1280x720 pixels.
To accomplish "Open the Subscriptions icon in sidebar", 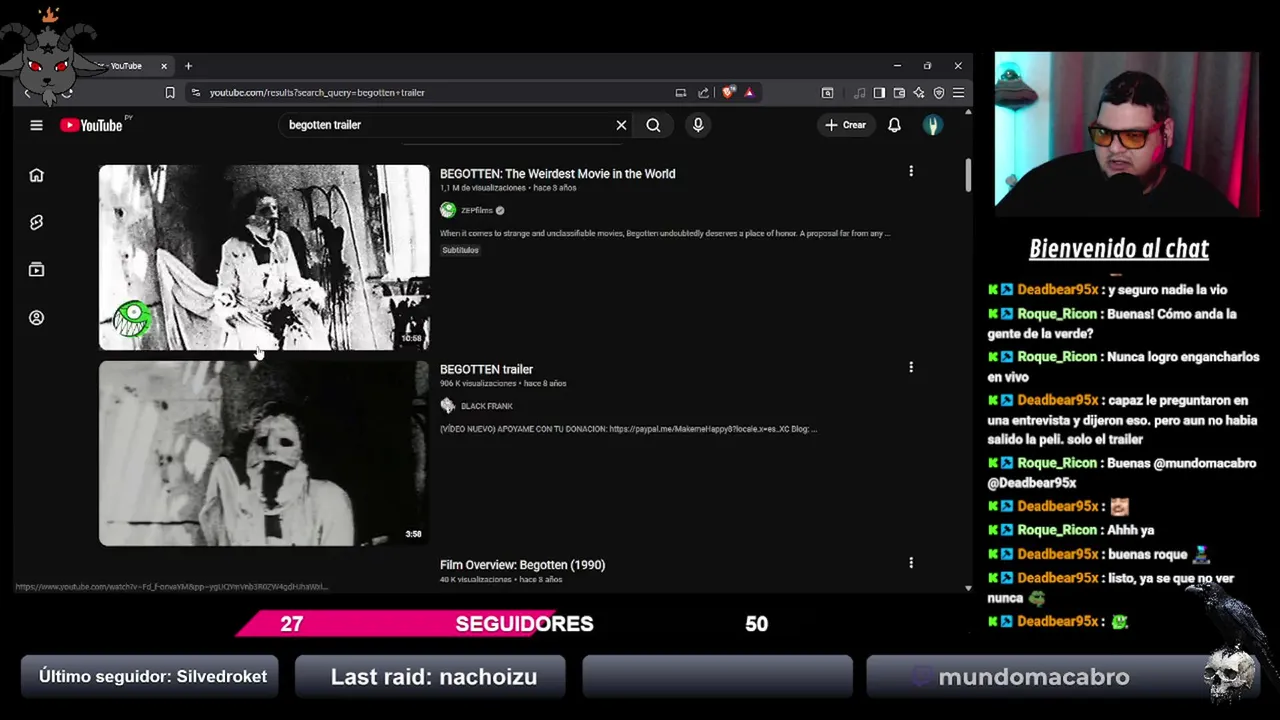I will point(36,269).
